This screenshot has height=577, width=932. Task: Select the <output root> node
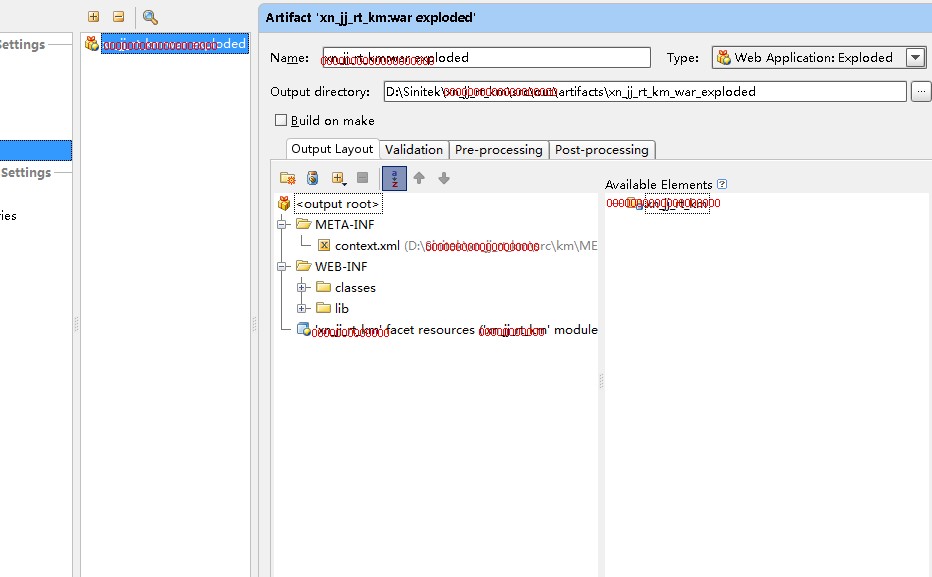(338, 204)
